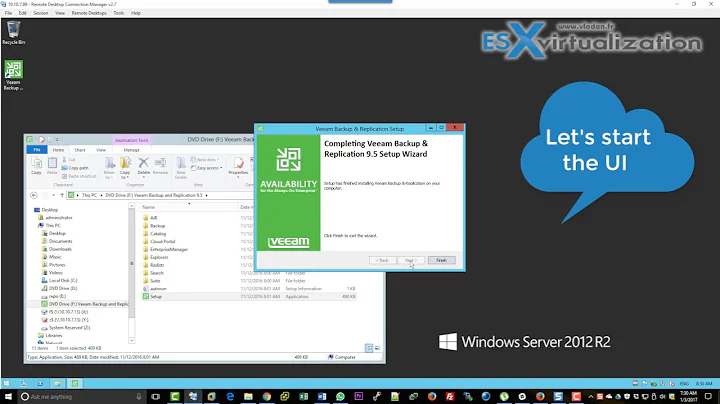Select the Cloud Portal folder

point(162,241)
